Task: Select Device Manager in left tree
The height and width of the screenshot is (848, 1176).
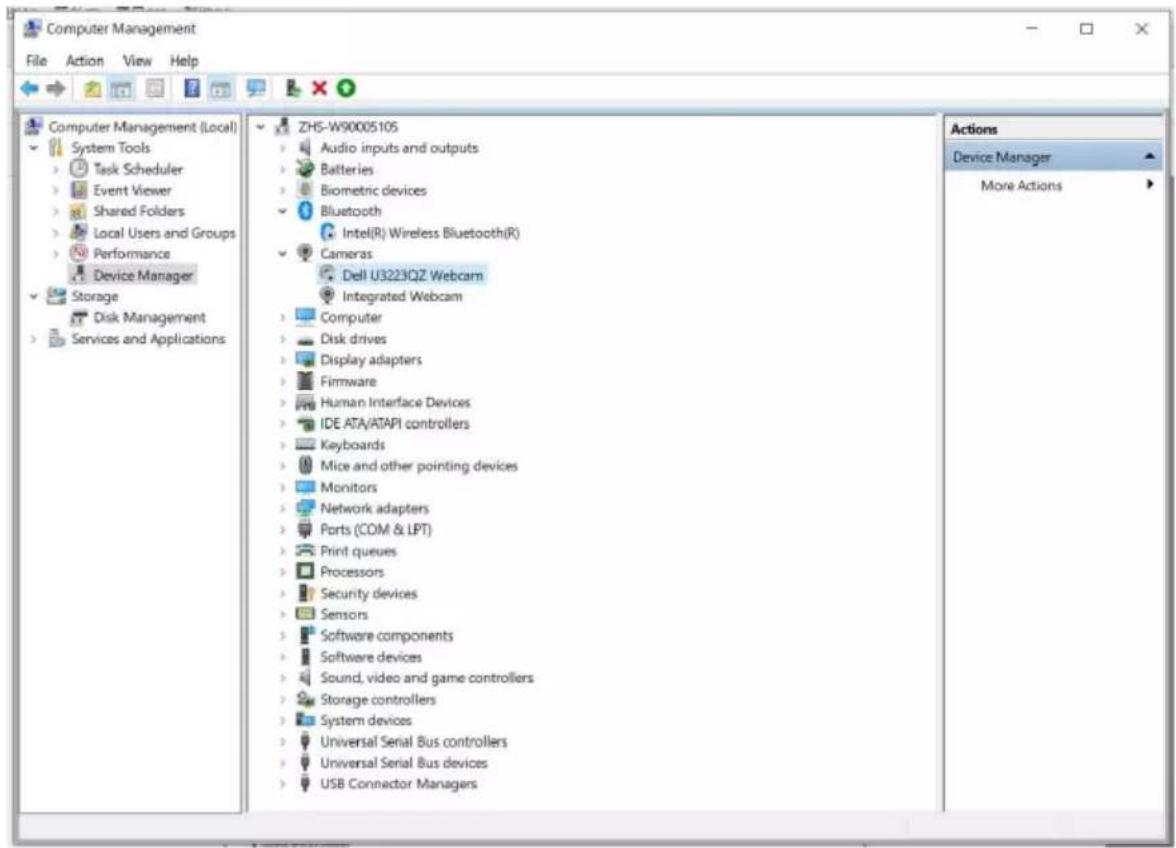Action: [142, 275]
